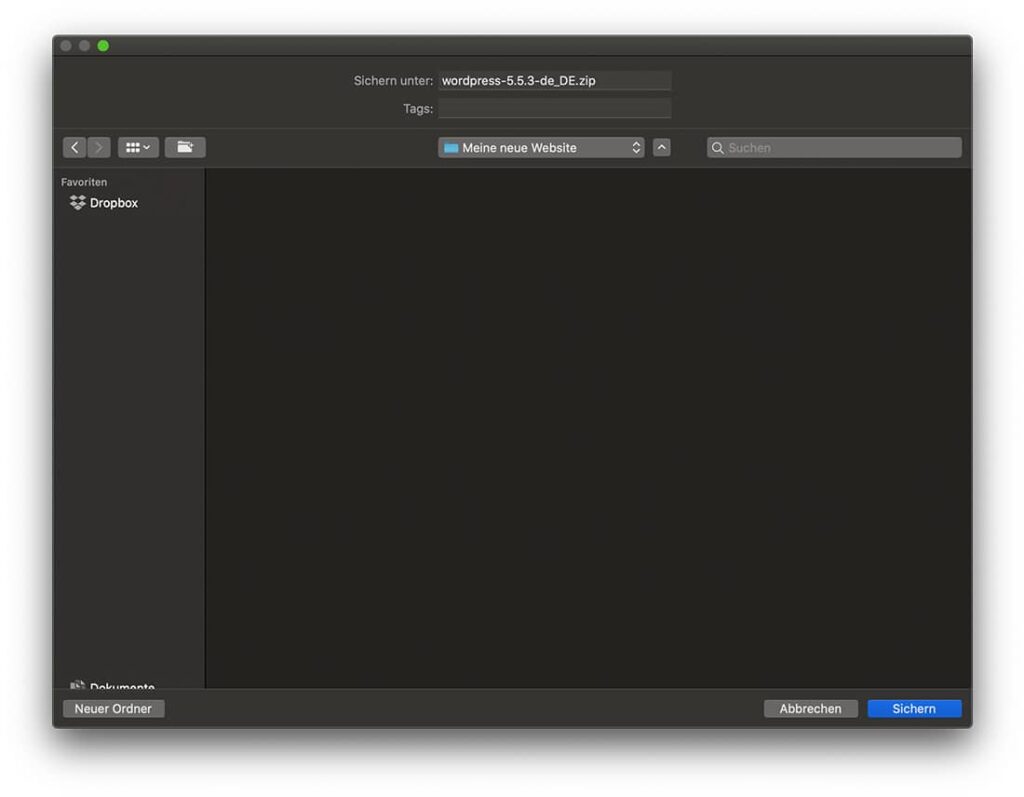Click the Sichern button
Screen dimensions: 1024x797
click(x=914, y=708)
